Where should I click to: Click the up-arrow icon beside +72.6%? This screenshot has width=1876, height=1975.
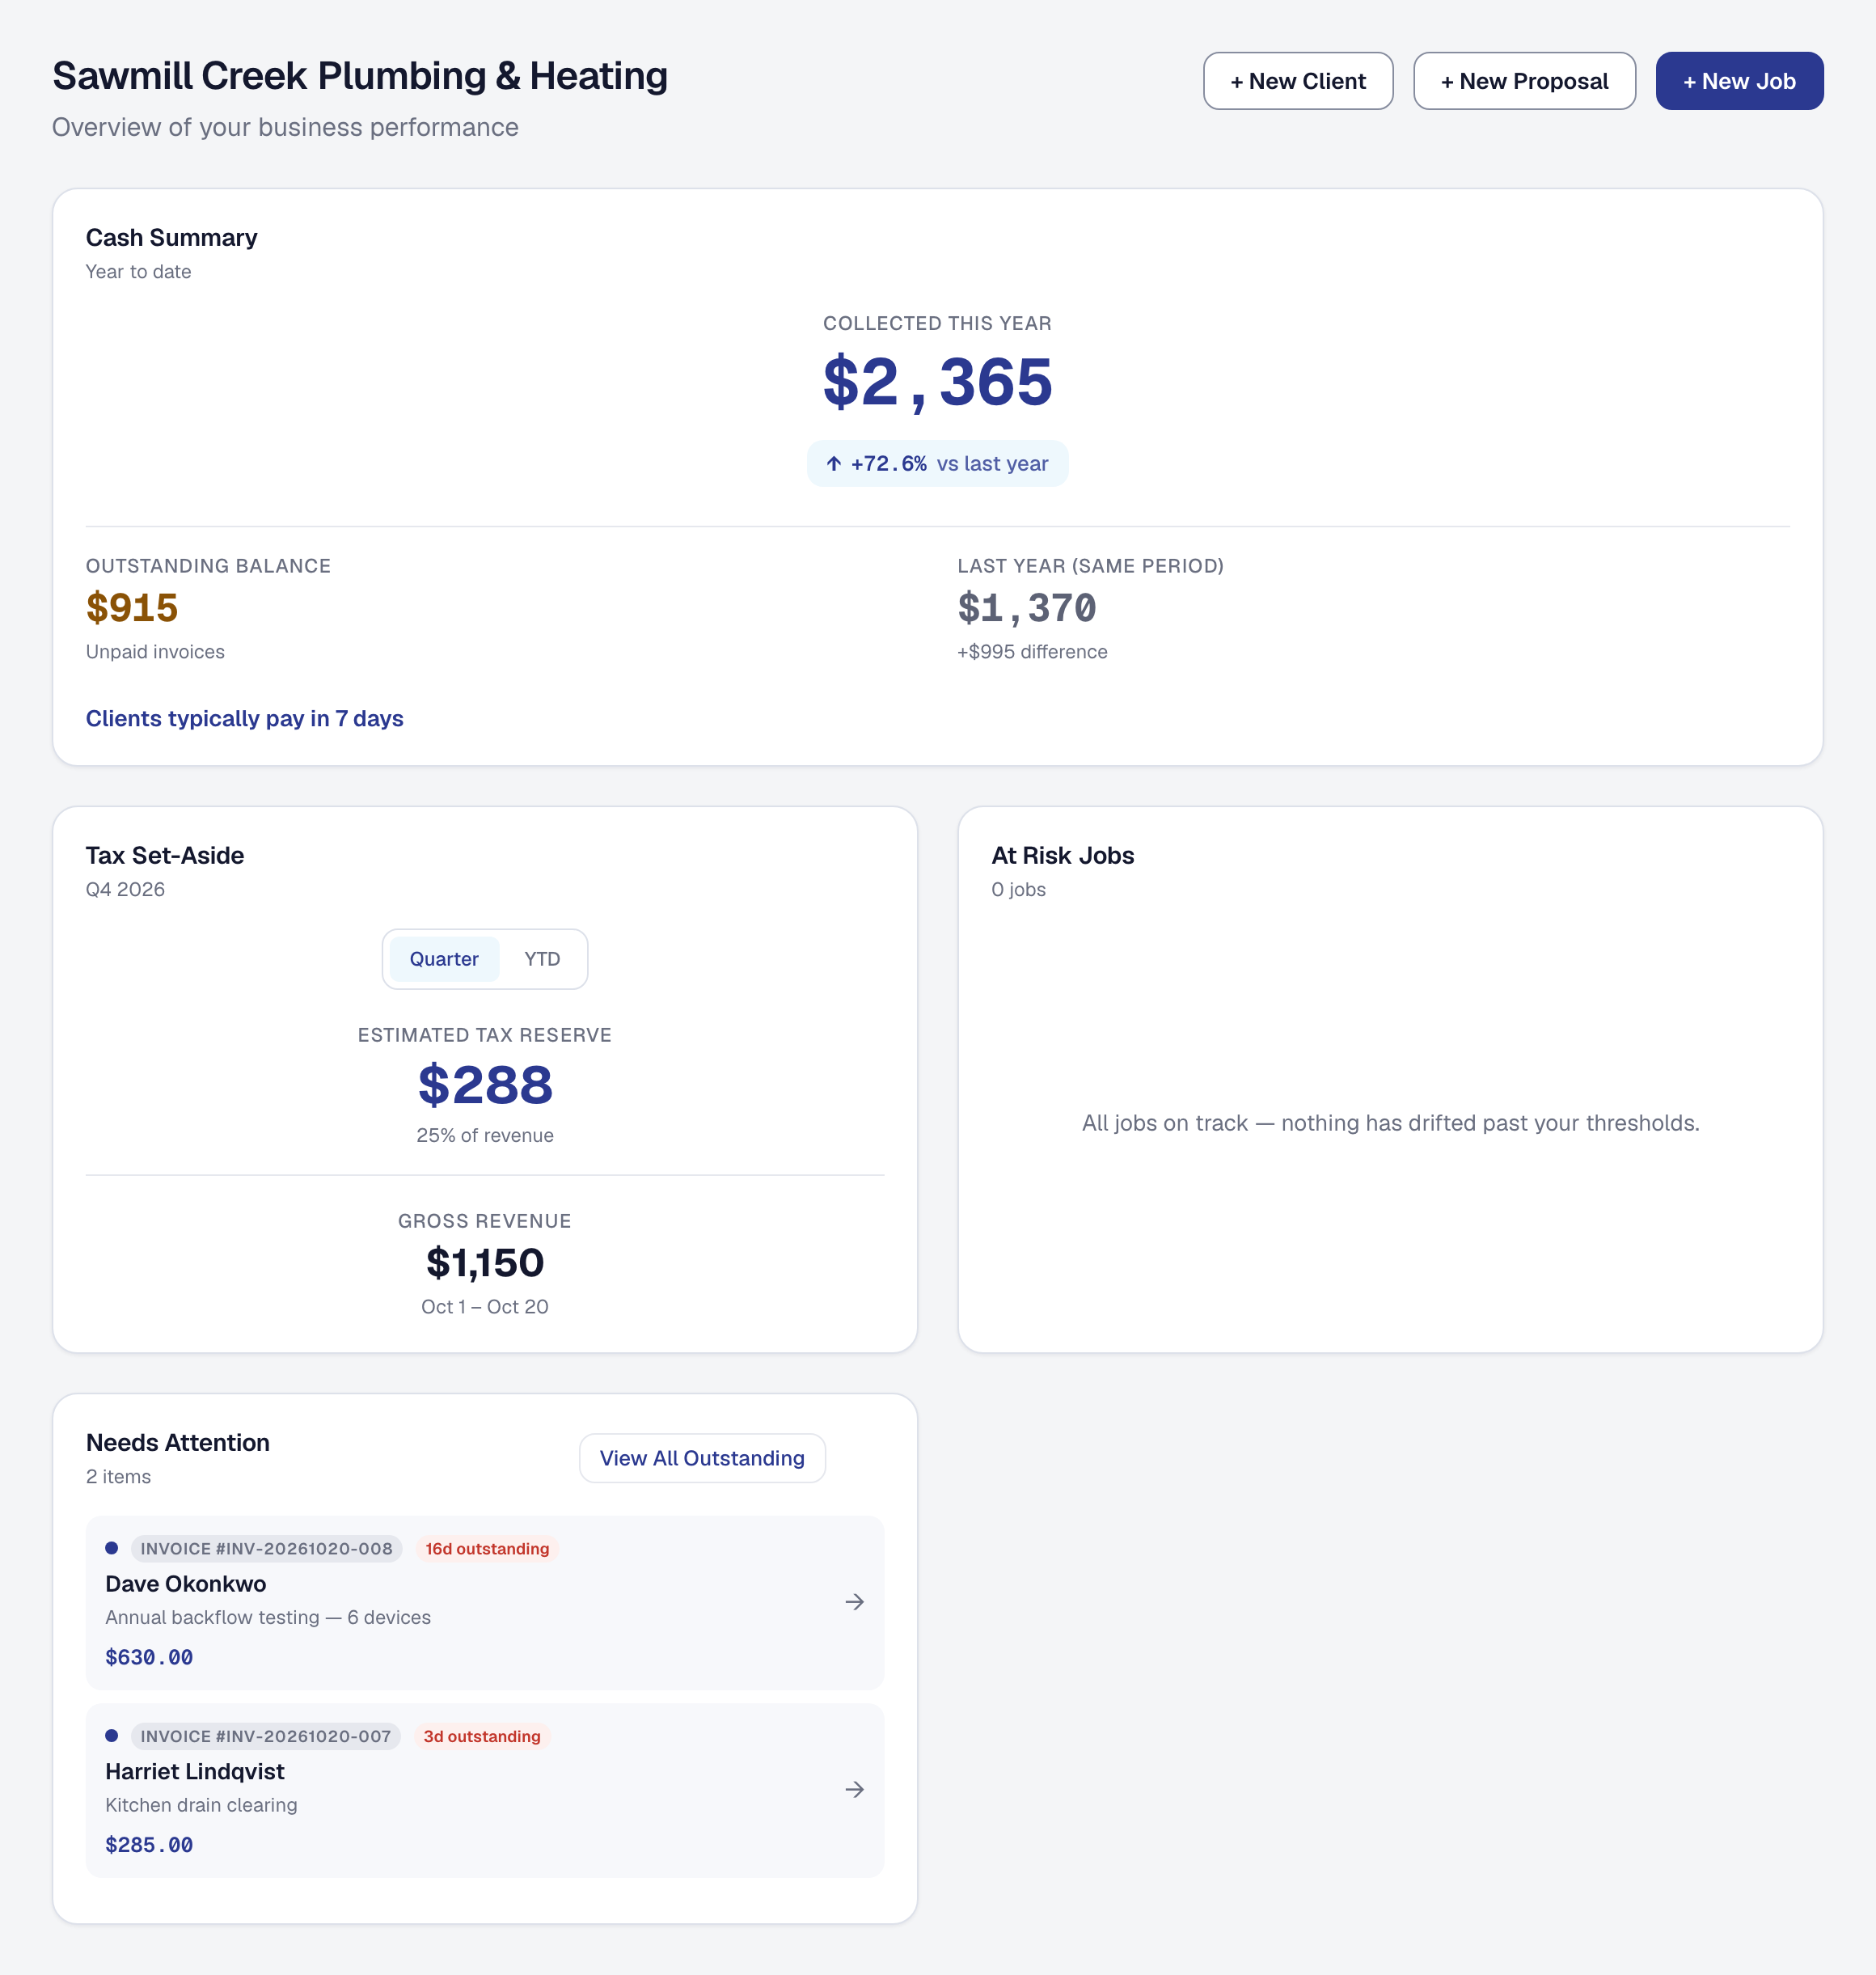coord(834,464)
